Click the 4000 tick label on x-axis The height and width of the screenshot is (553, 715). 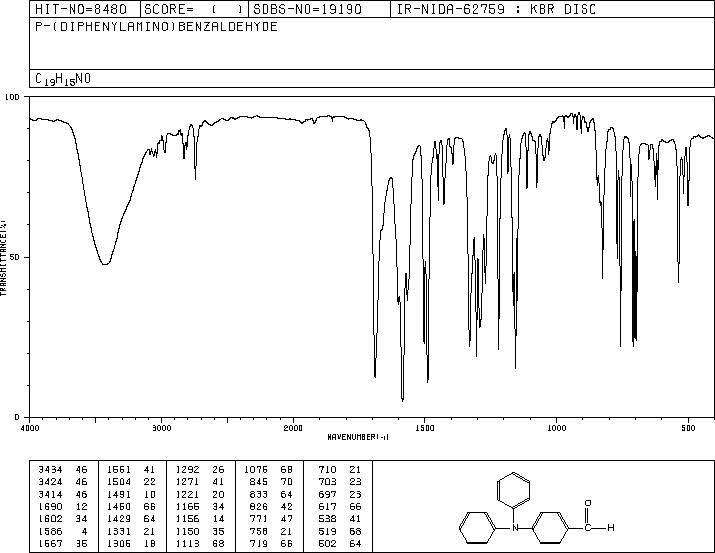point(30,428)
